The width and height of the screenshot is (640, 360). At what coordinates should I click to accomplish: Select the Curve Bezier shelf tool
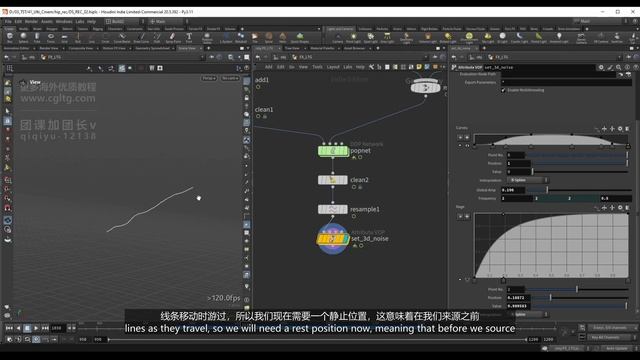click(x=122, y=38)
